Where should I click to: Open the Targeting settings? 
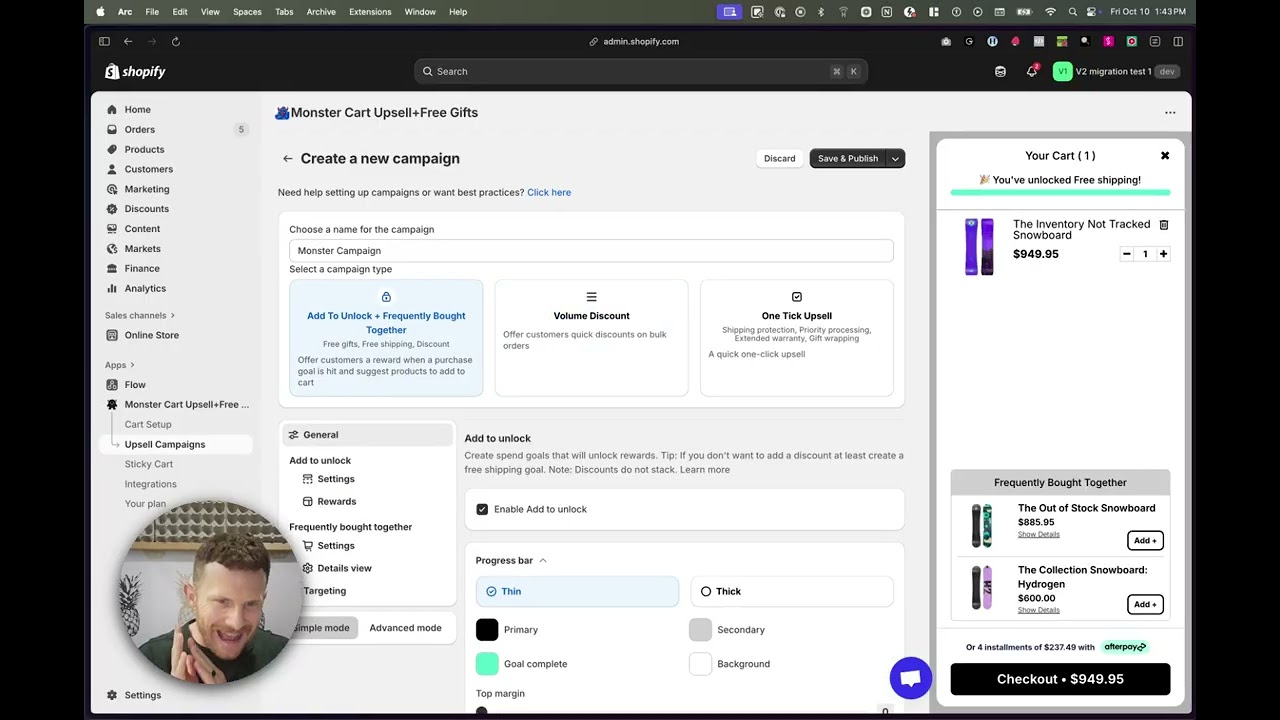(x=325, y=591)
